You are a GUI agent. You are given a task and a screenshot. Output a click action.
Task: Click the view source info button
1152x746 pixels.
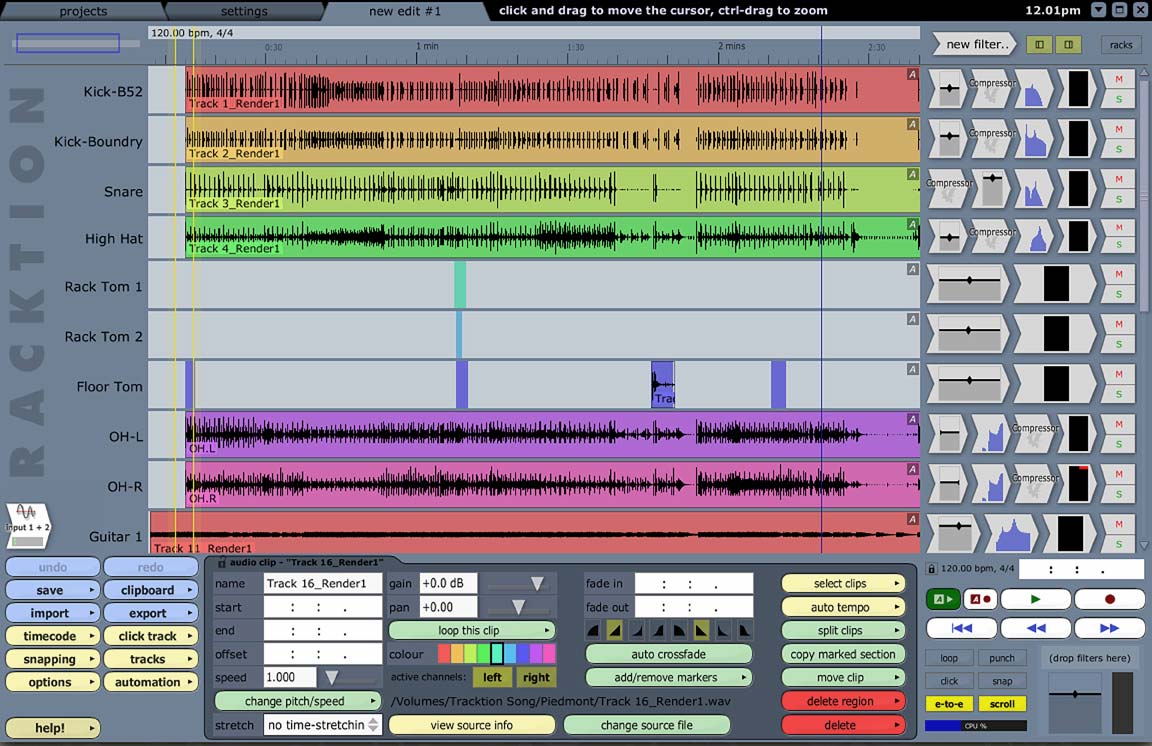coord(472,725)
